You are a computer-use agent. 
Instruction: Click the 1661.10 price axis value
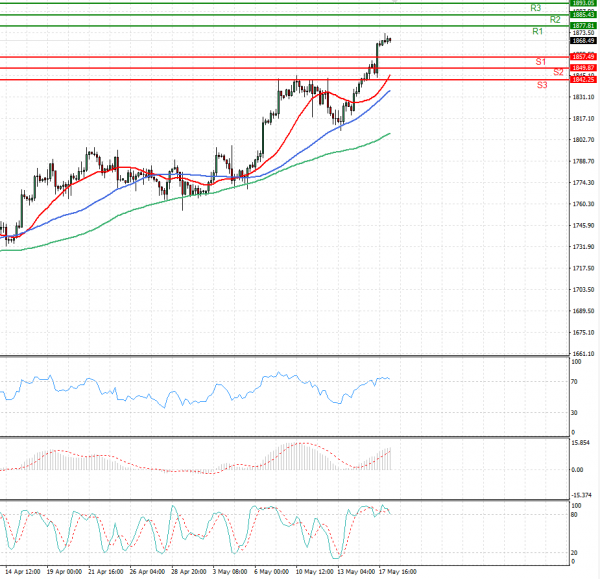tap(583, 354)
